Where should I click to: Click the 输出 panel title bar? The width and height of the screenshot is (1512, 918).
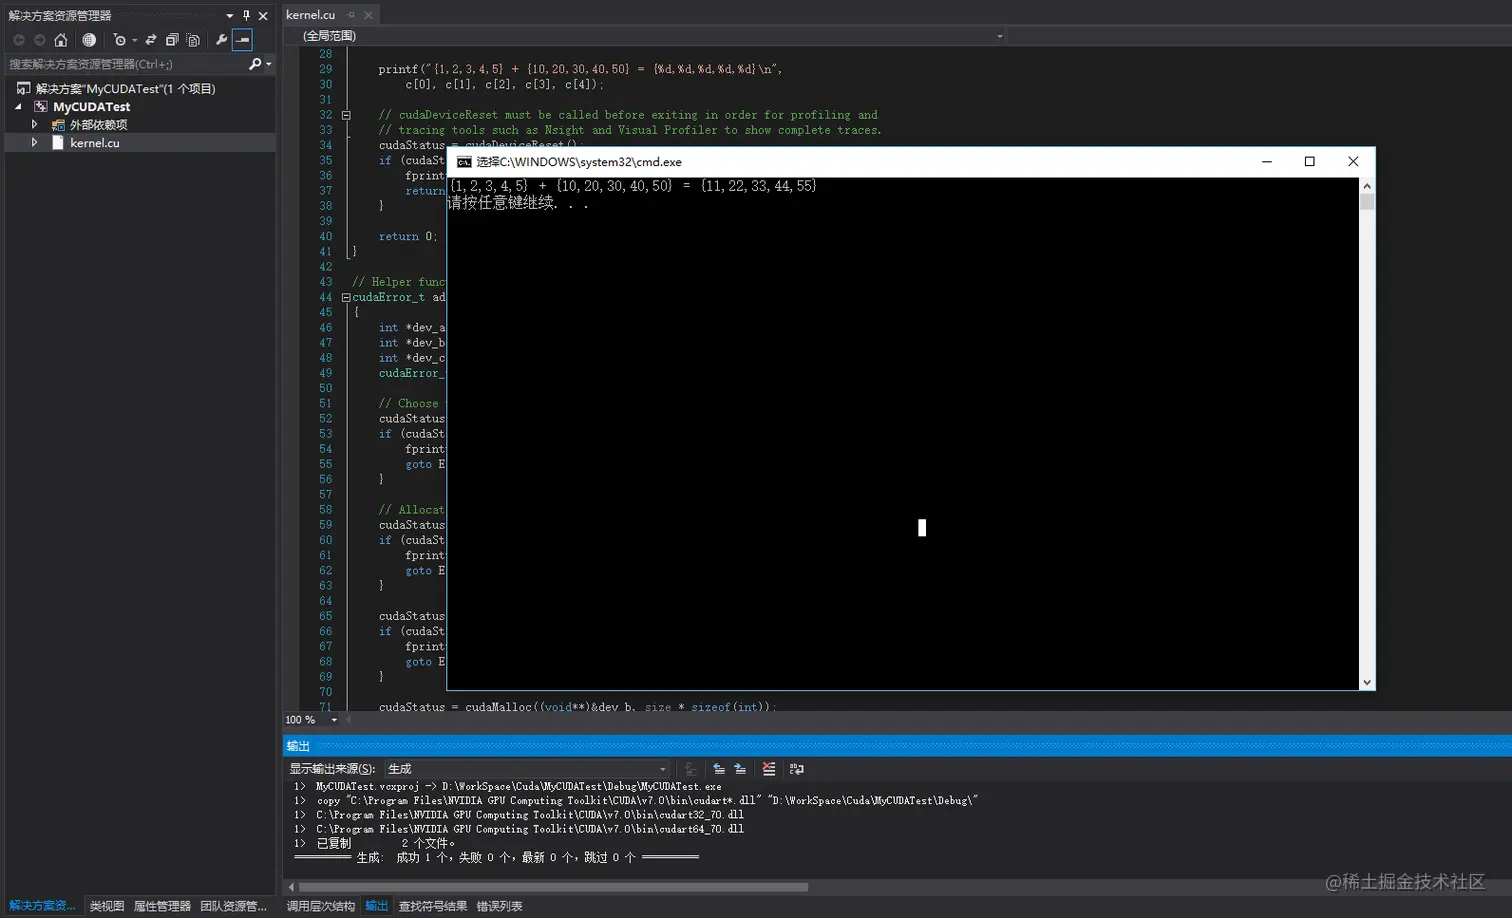tap(897, 746)
